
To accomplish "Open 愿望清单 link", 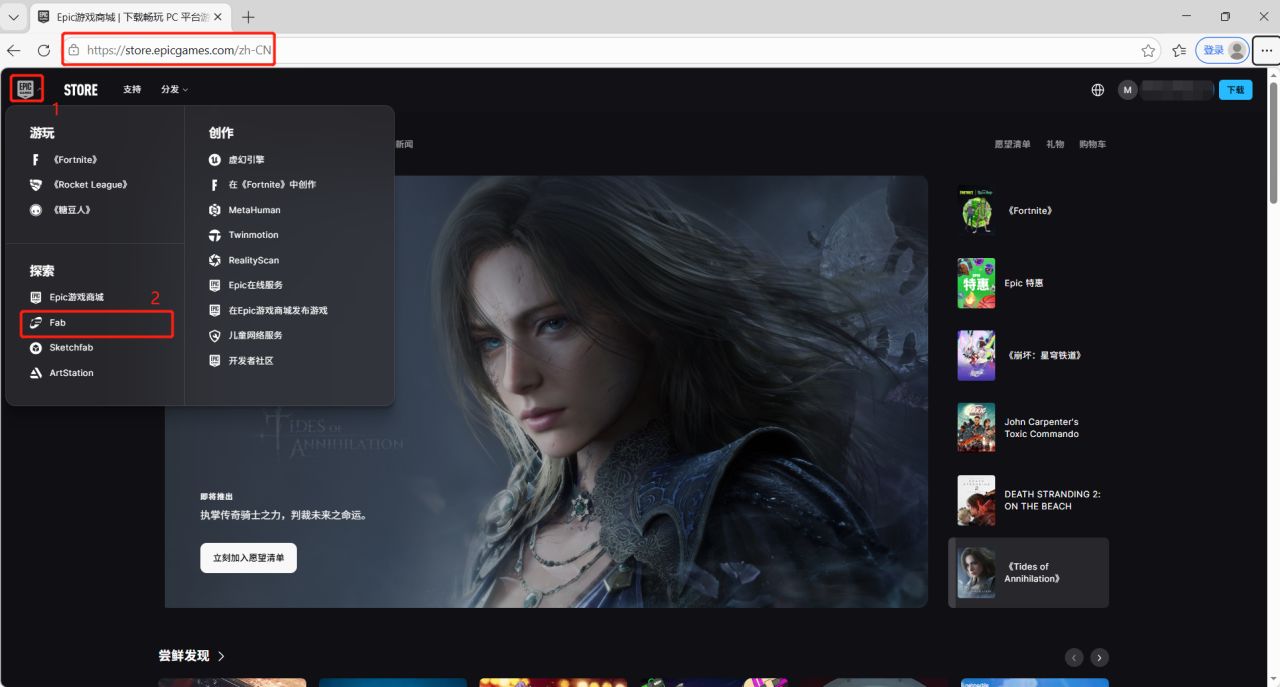I will click(x=1012, y=144).
